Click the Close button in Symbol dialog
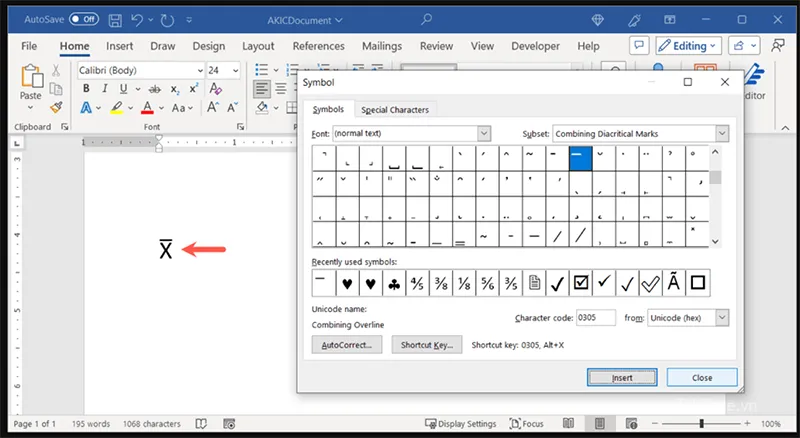 point(702,378)
